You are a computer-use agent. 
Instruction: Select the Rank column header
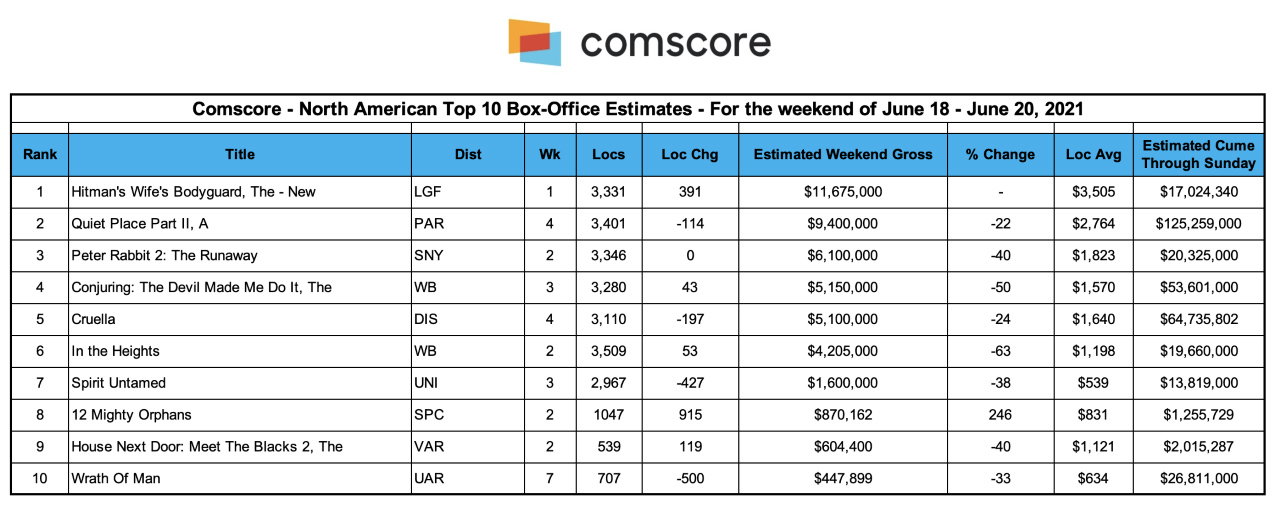[x=40, y=154]
